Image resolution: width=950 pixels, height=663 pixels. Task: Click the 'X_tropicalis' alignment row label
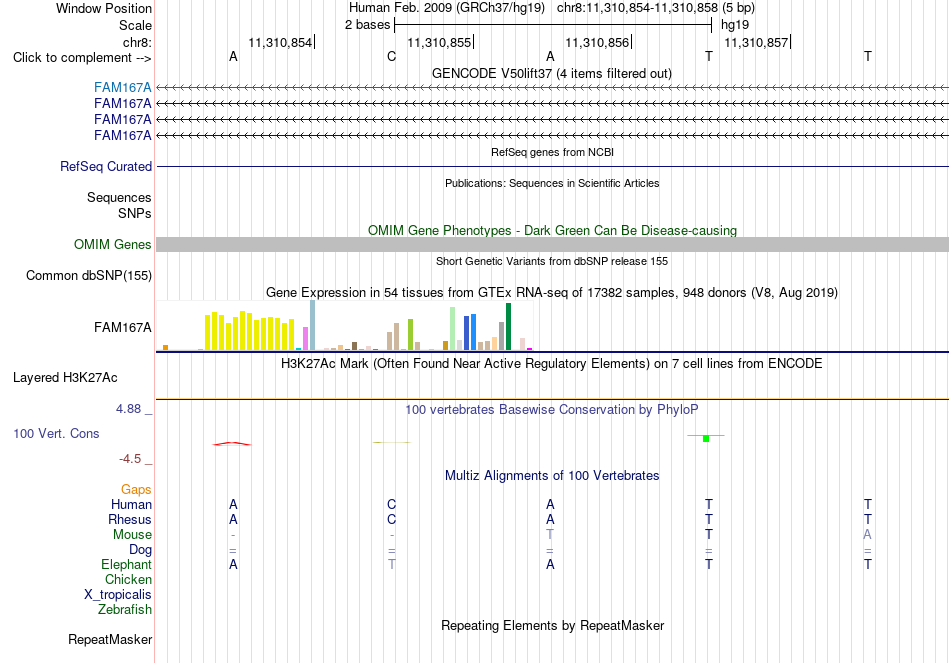118,595
